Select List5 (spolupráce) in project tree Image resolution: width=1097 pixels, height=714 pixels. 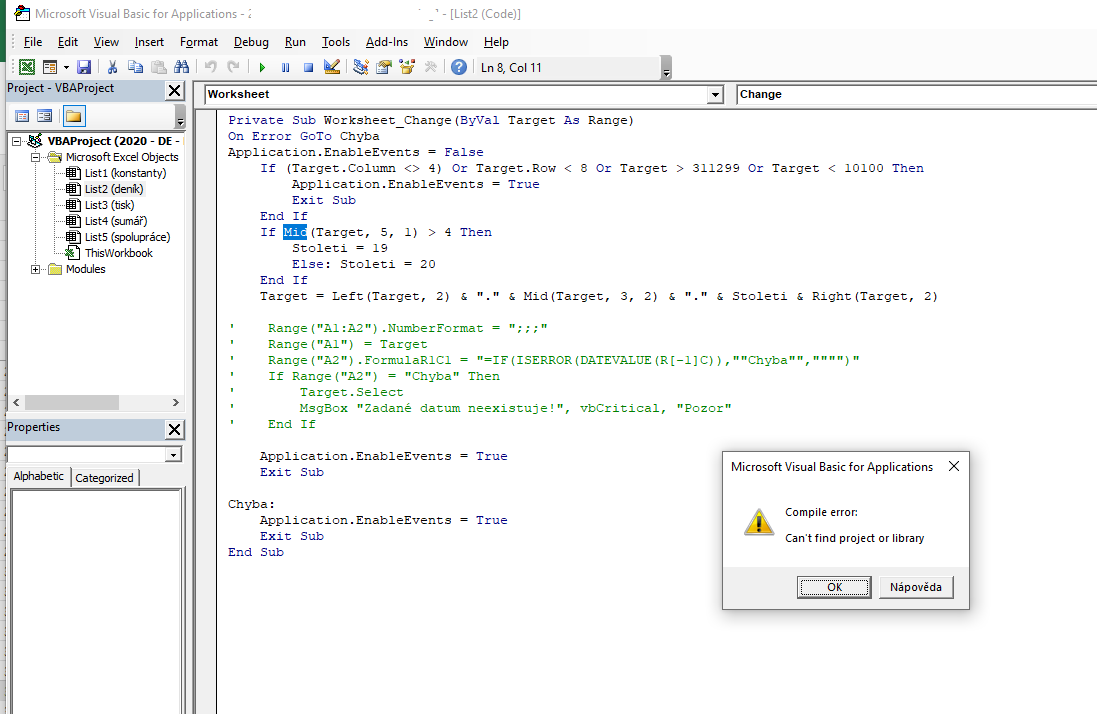pyautogui.click(x=127, y=237)
